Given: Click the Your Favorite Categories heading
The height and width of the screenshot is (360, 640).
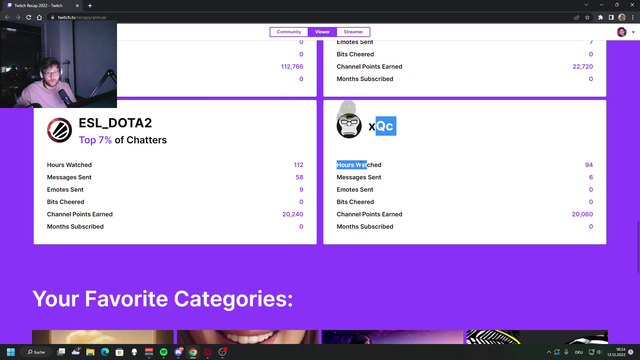Looking at the screenshot, I should click(162, 299).
